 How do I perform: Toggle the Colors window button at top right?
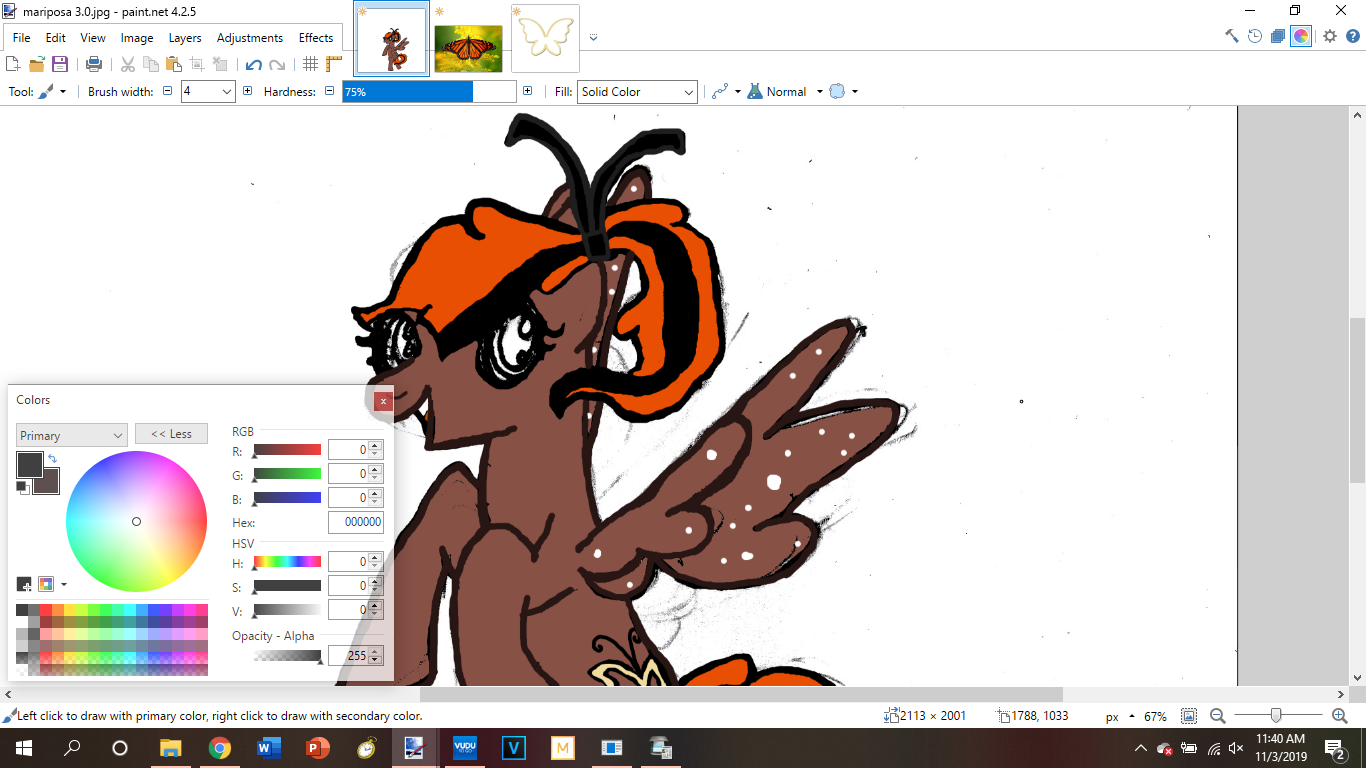pos(1301,36)
